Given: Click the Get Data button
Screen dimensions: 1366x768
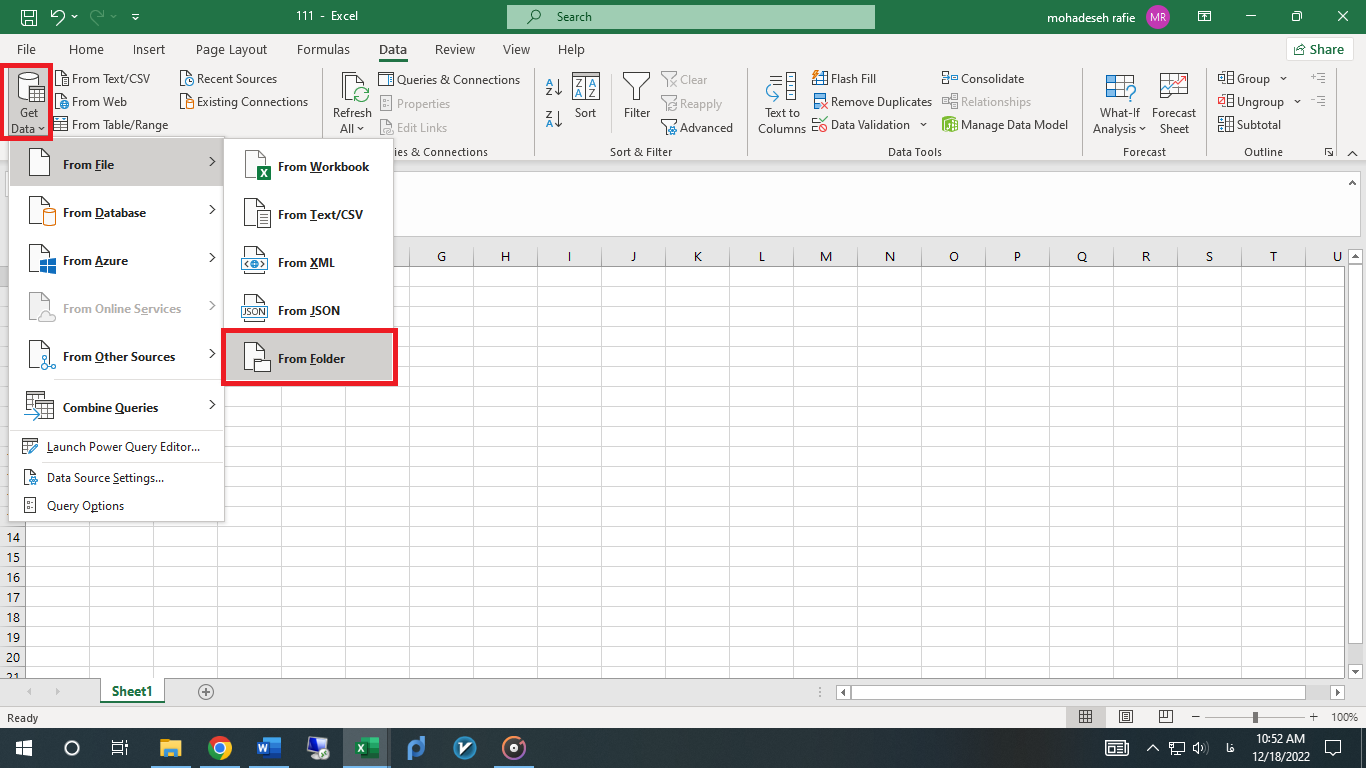Looking at the screenshot, I should [29, 104].
